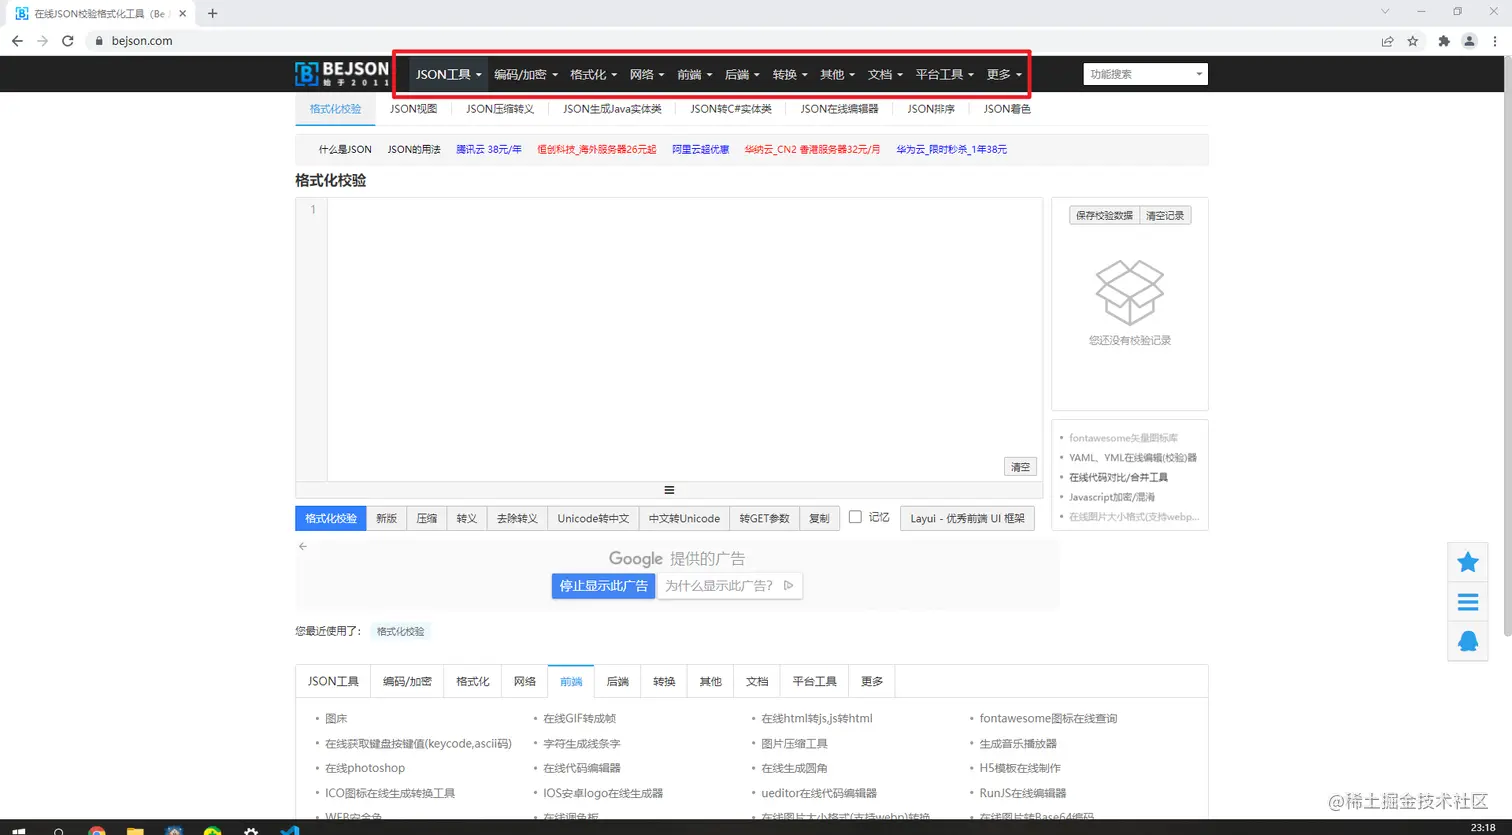Screen dimensions: 1512x835
Task: Click the 清空 button inside the editor
Action: click(1020, 467)
